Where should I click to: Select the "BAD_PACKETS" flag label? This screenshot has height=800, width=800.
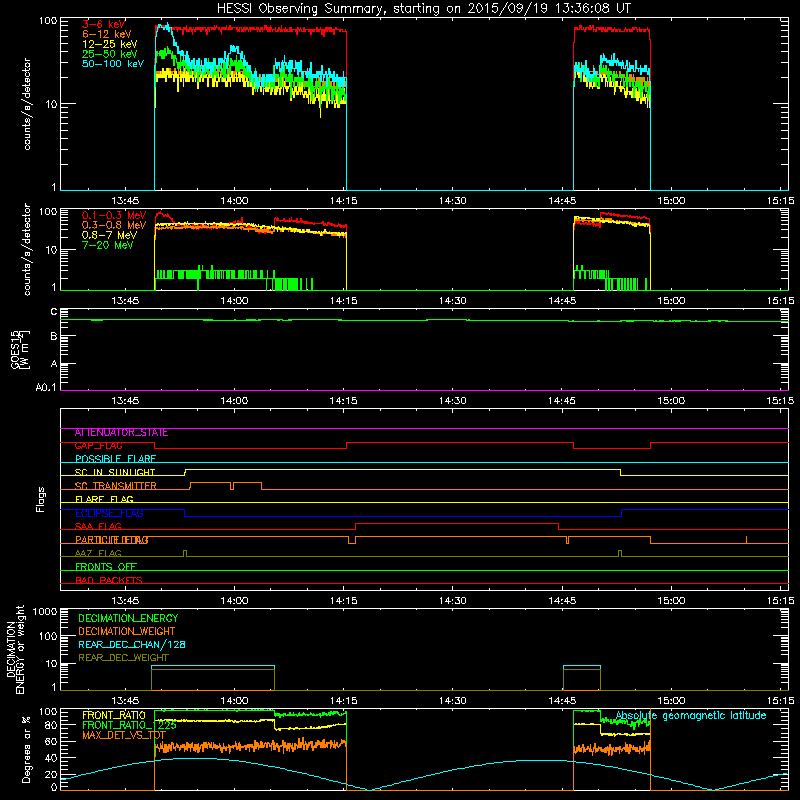pos(109,580)
